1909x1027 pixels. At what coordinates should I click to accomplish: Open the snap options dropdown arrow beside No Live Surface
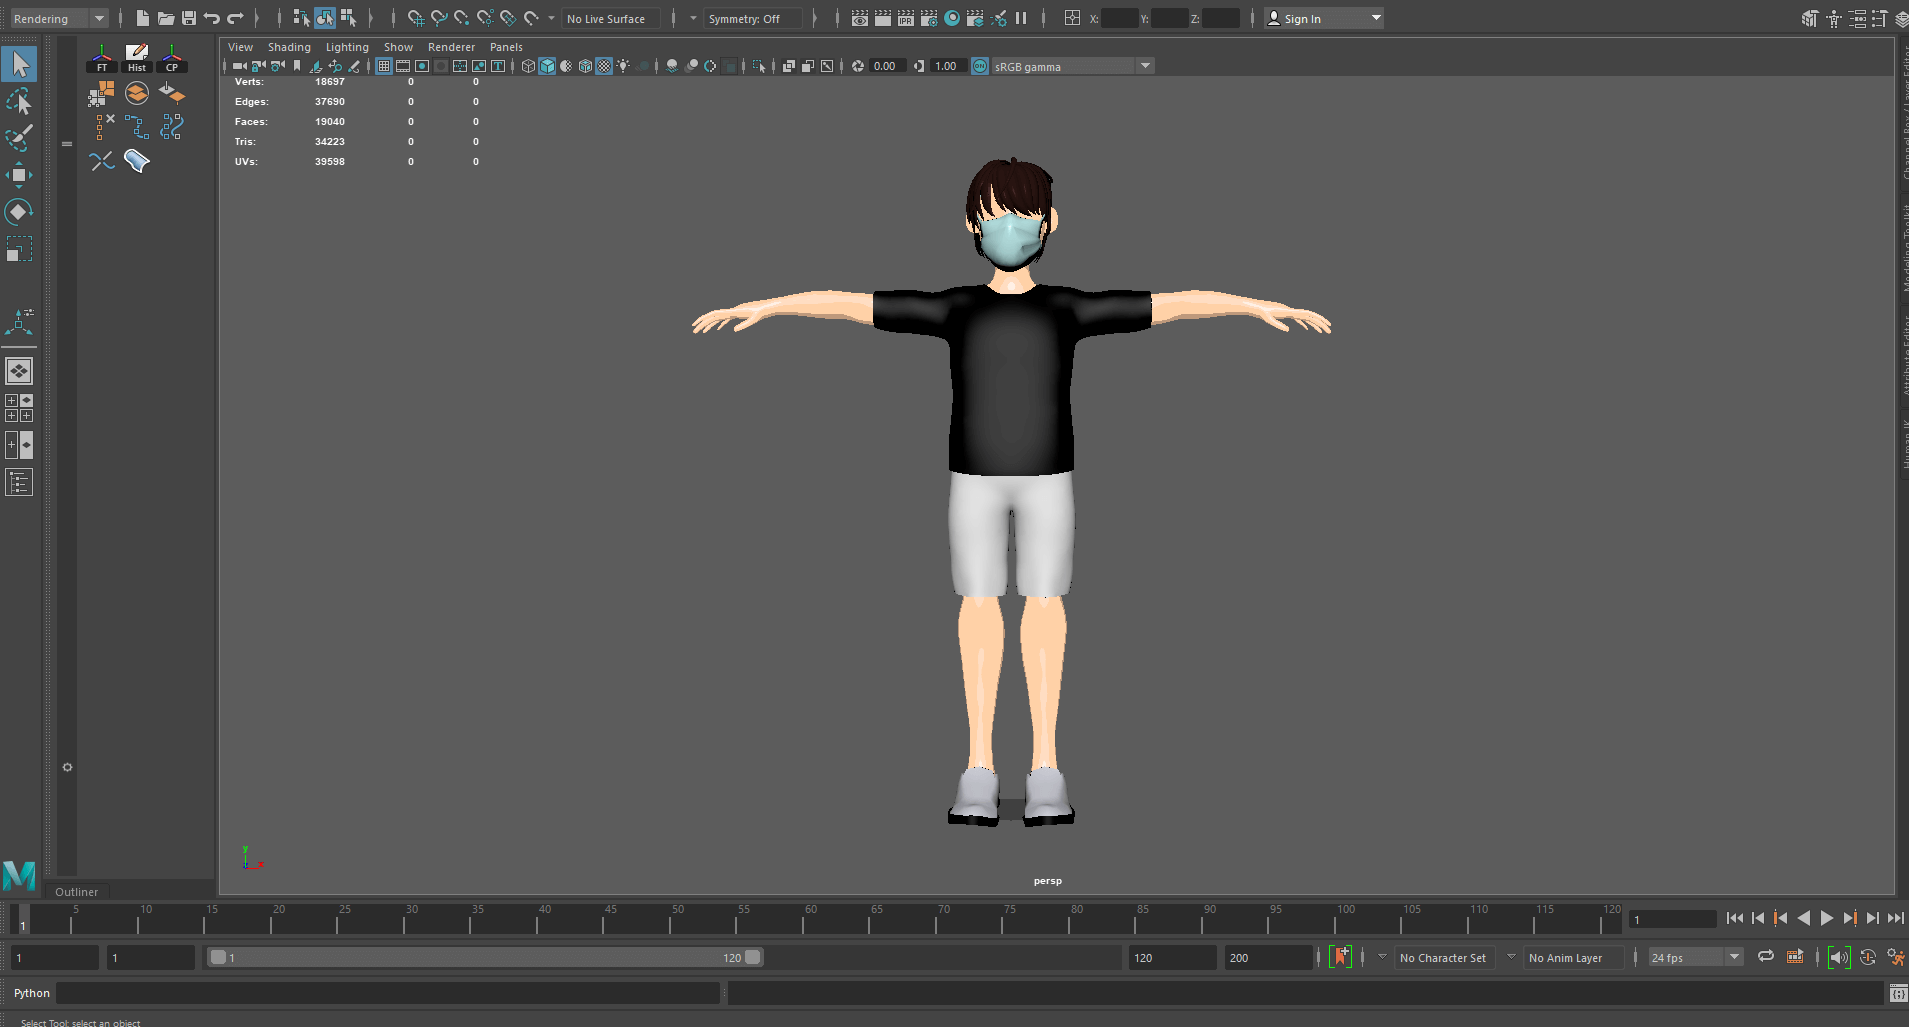pos(551,18)
